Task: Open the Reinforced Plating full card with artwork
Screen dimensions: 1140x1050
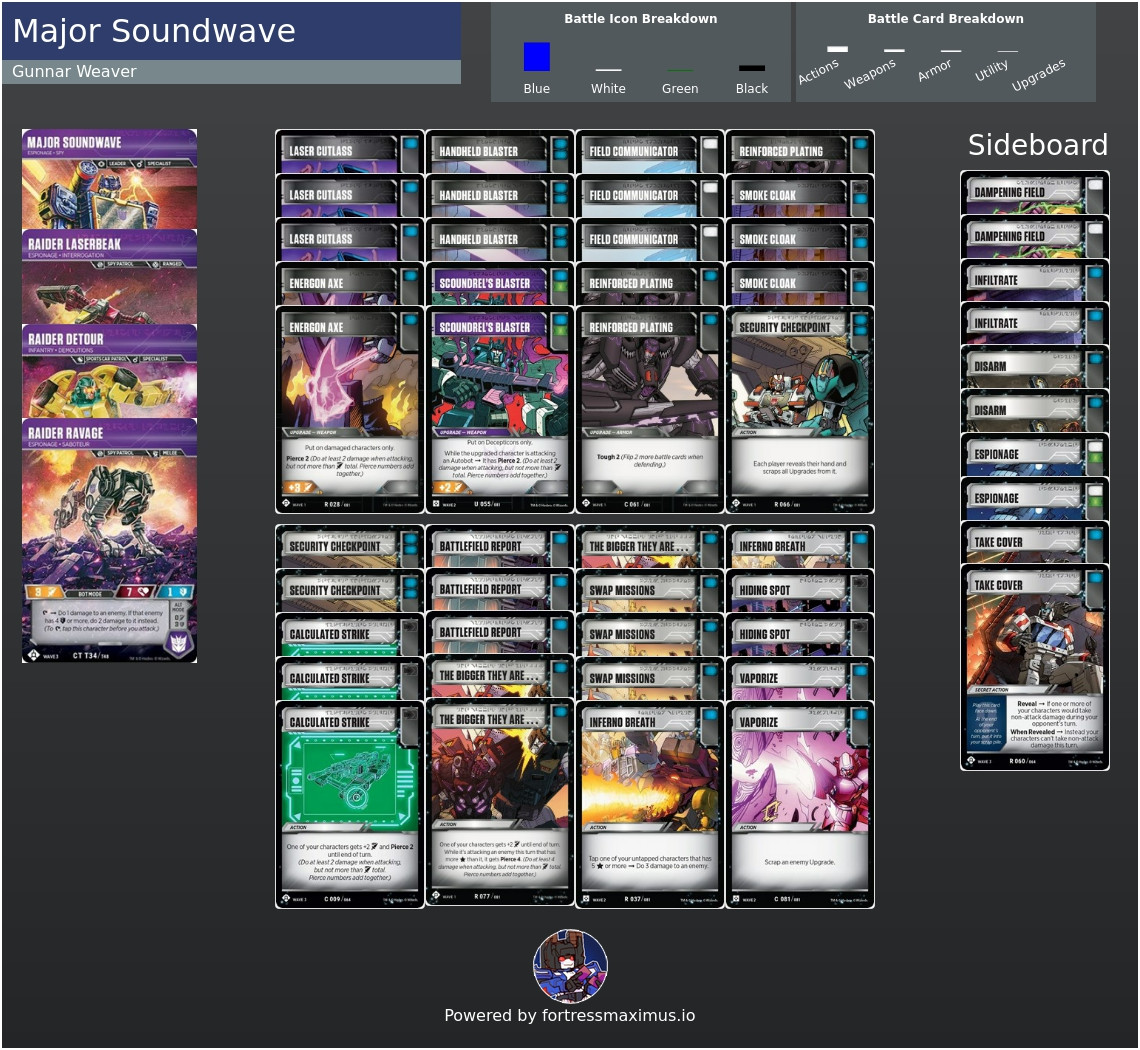Action: (x=649, y=410)
